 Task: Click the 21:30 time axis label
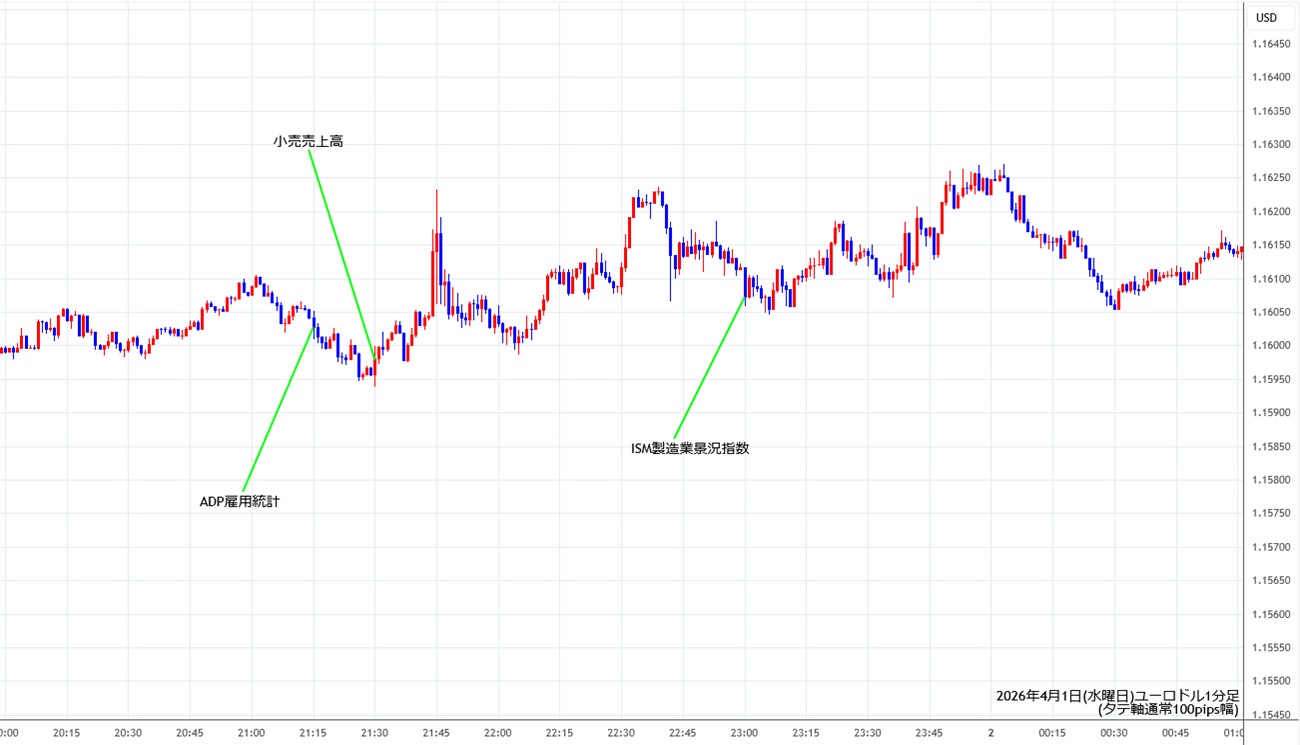pos(374,733)
